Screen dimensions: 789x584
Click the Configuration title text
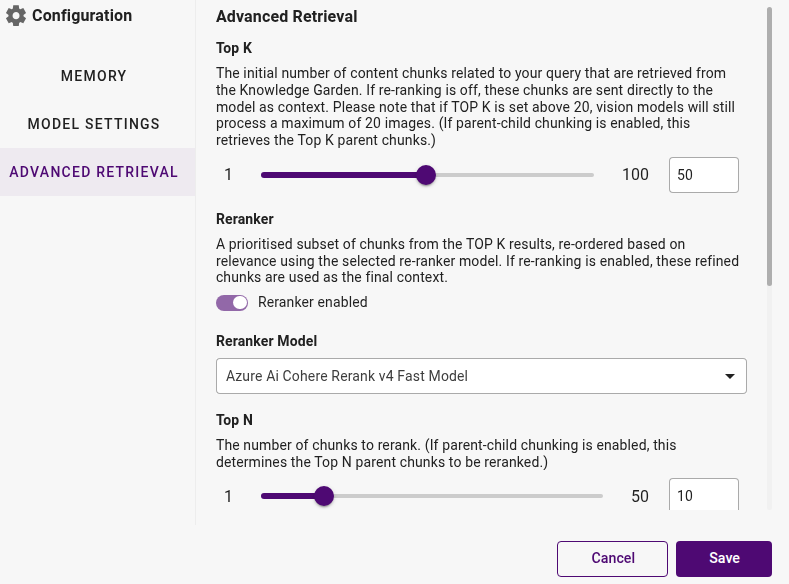tap(82, 16)
